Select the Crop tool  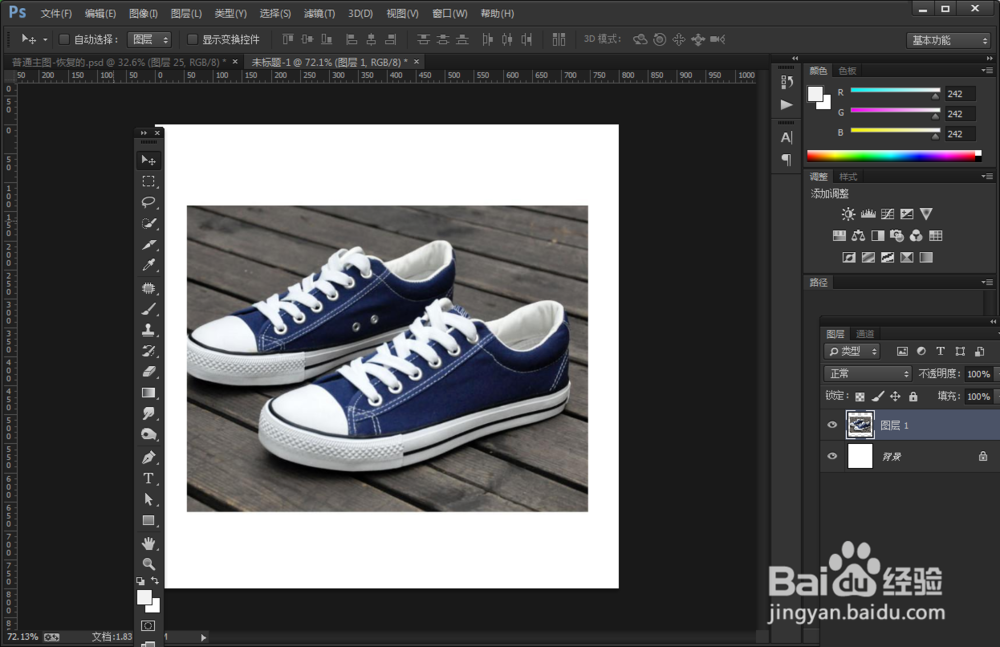148,244
